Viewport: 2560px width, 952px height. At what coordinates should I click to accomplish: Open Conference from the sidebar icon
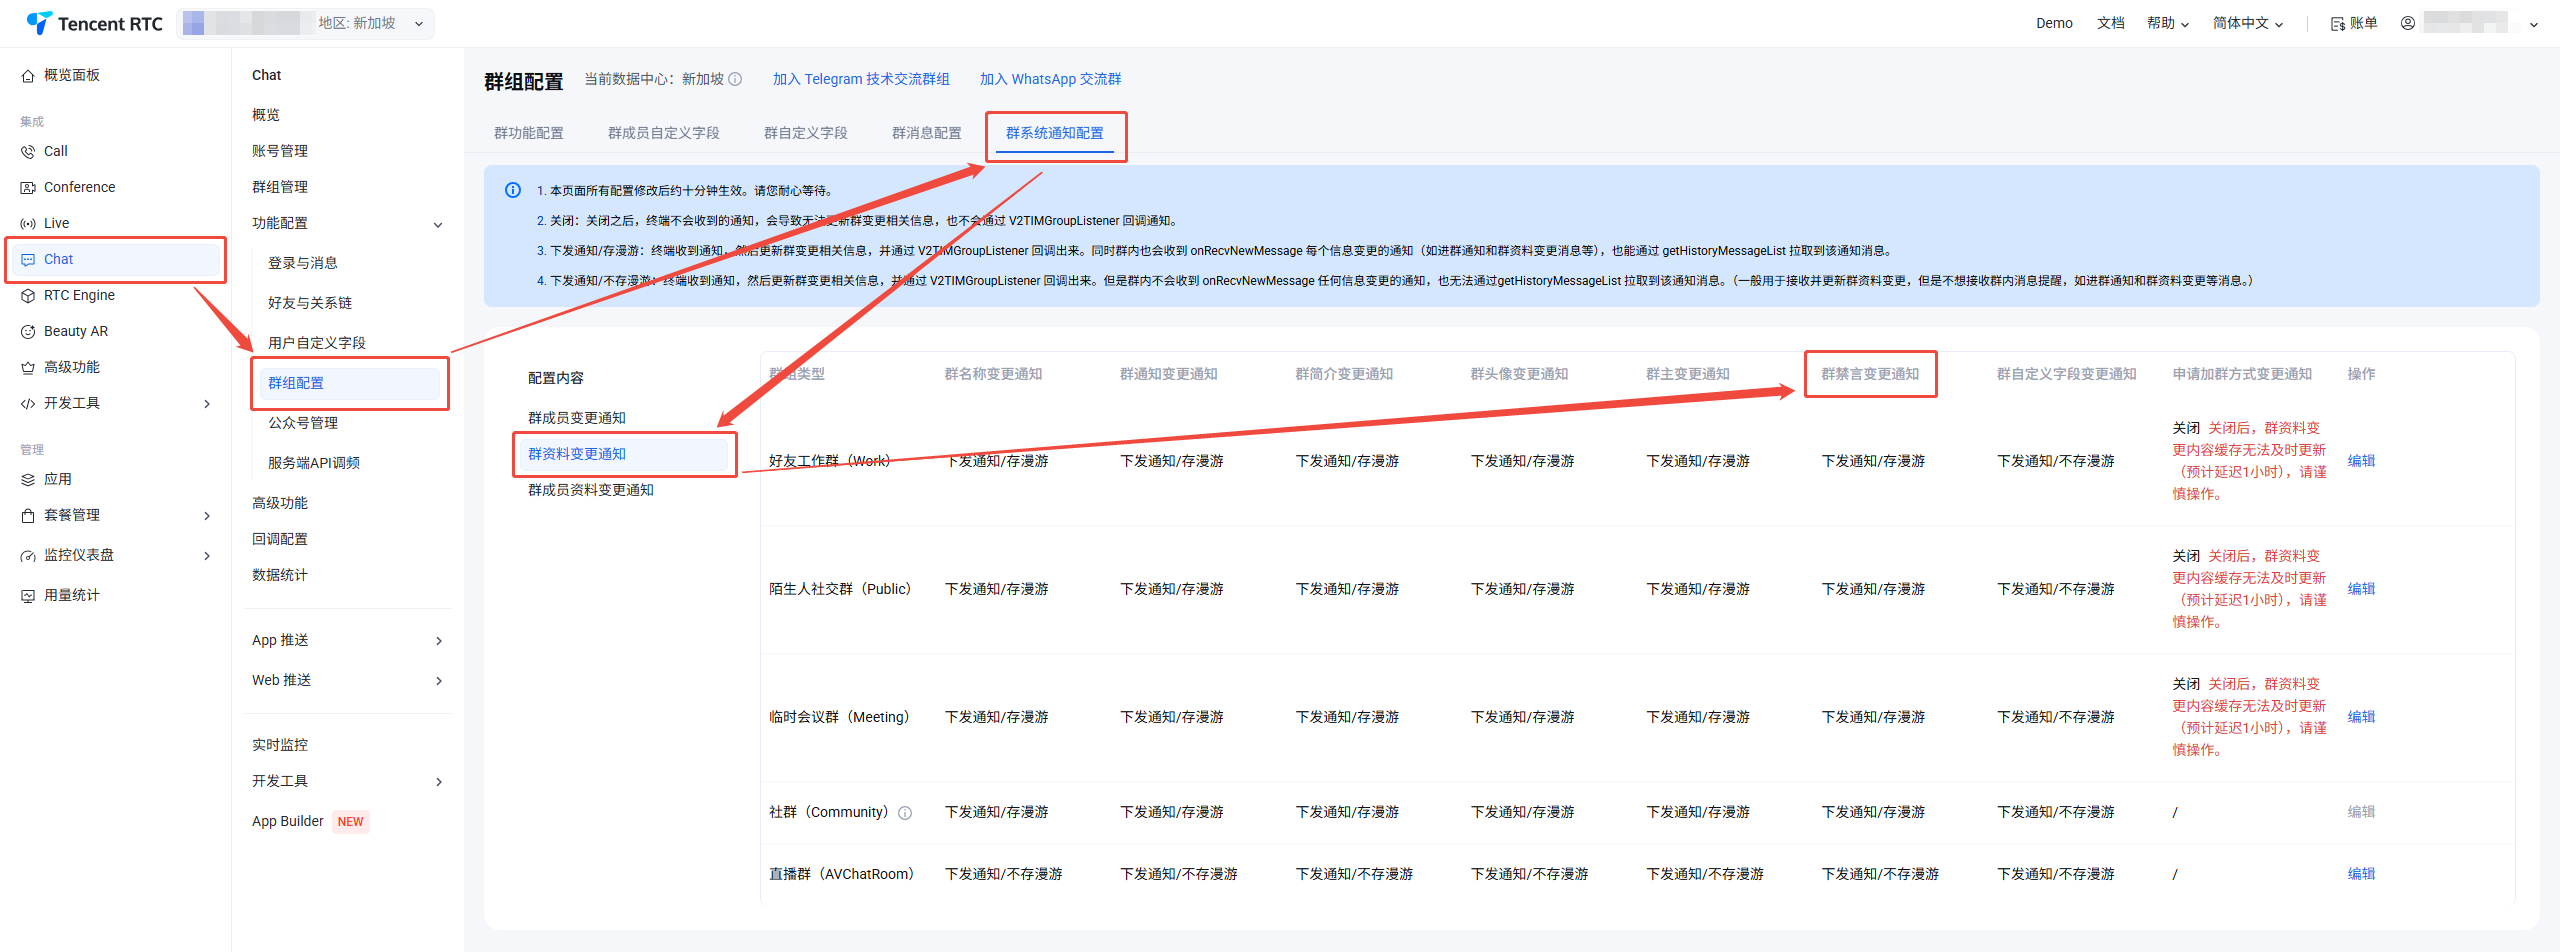(x=28, y=188)
